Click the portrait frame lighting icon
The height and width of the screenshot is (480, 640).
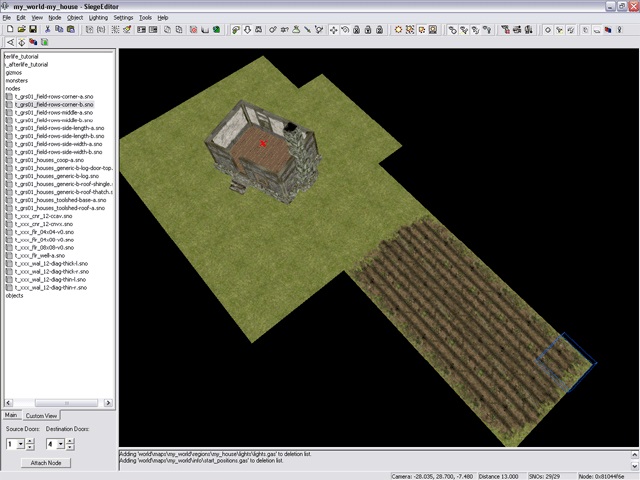[x=433, y=29]
